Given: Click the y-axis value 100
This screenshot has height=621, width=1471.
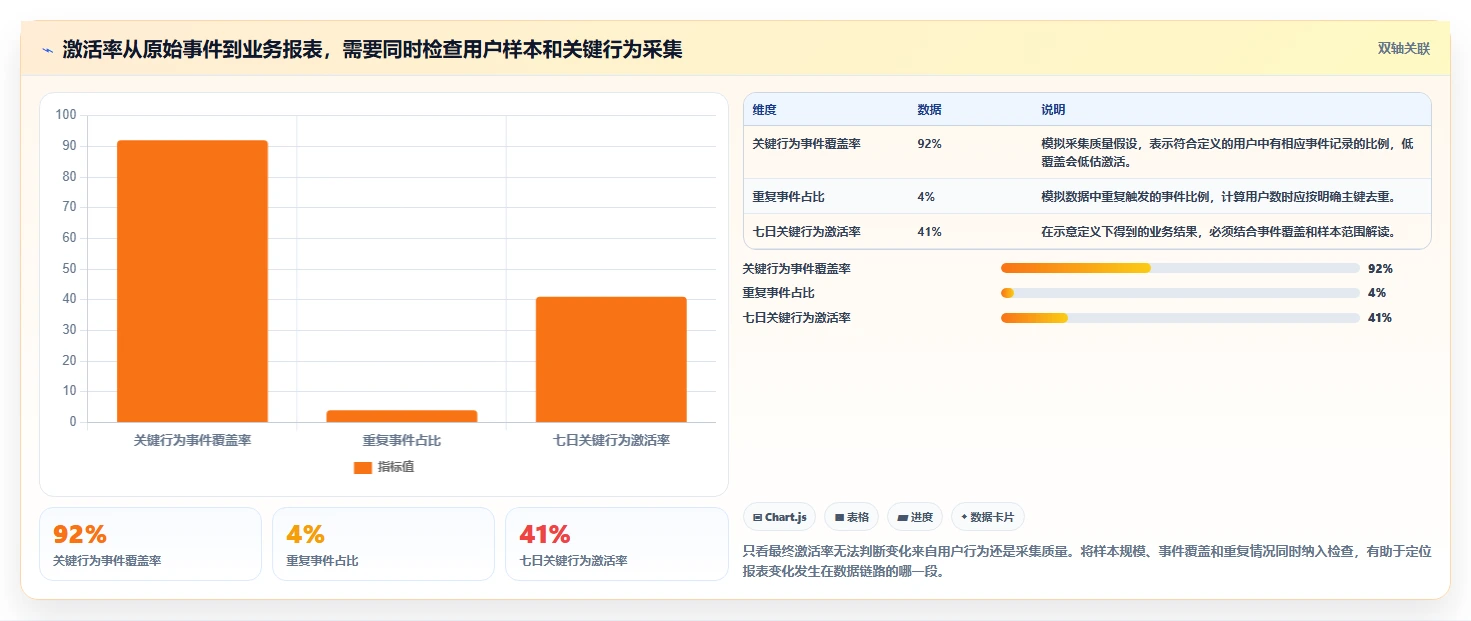Looking at the screenshot, I should click(66, 115).
